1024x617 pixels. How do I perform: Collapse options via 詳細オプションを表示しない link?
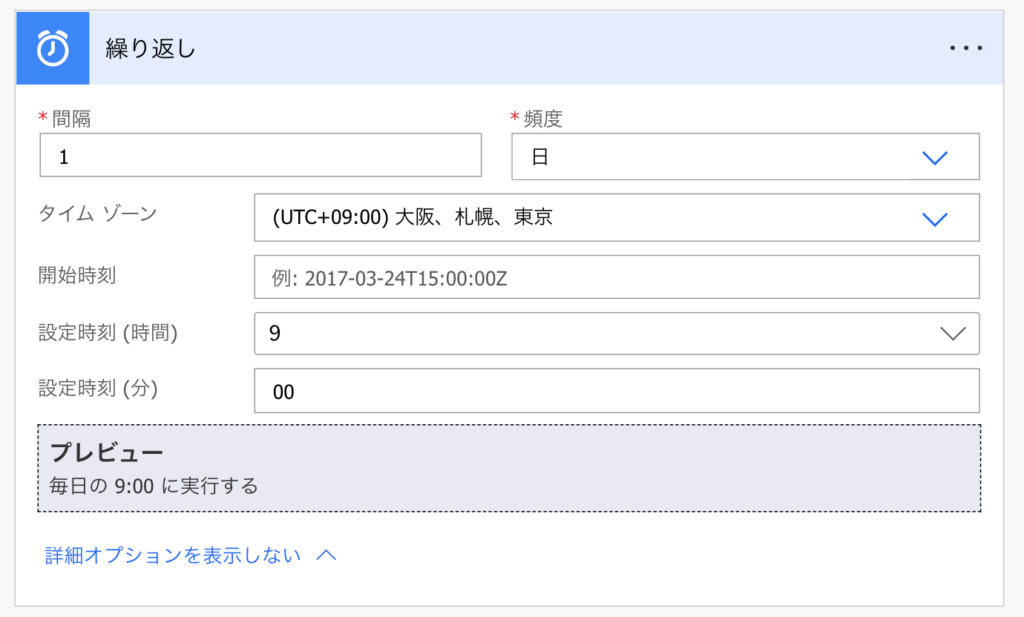tap(173, 556)
